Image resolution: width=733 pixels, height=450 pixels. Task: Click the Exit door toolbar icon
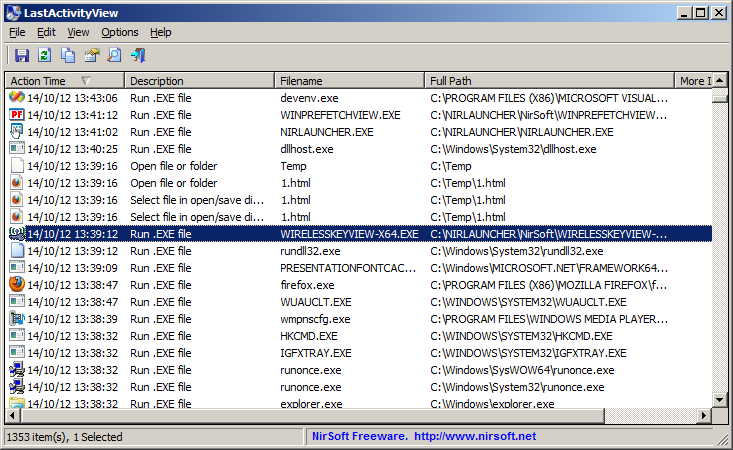(138, 56)
